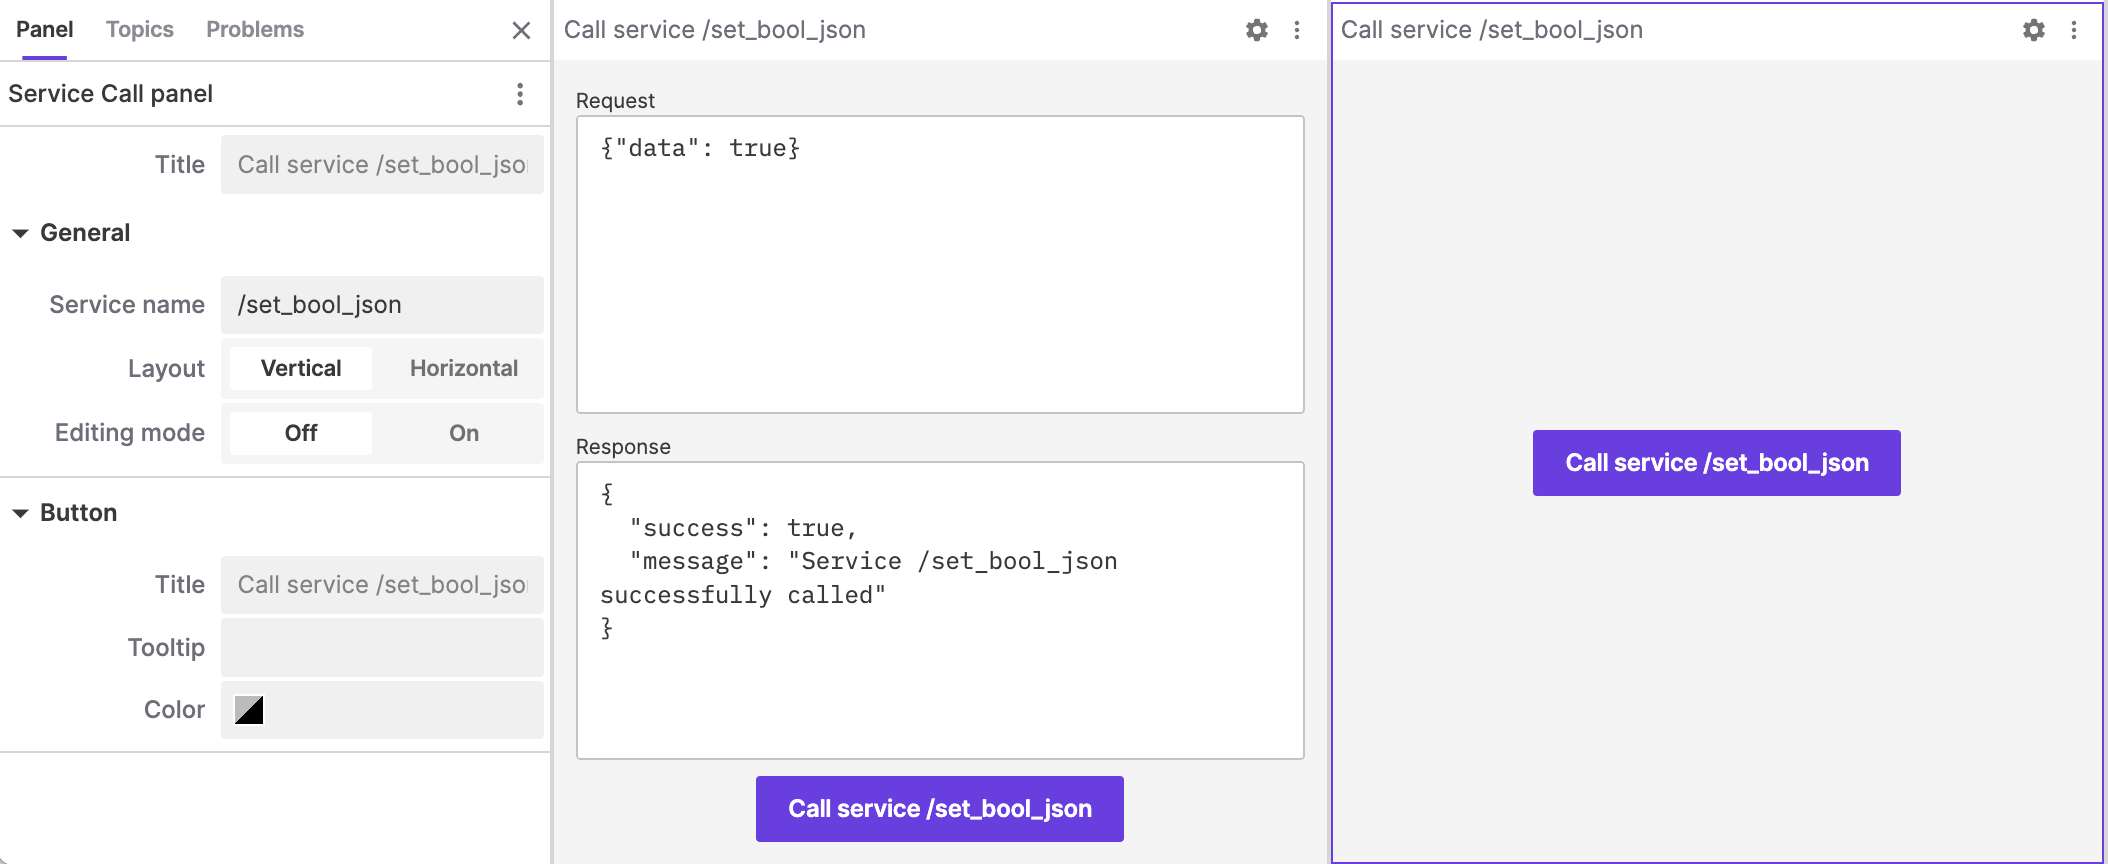Image resolution: width=2108 pixels, height=864 pixels.
Task: Turn Editing mode On
Action: 463,433
